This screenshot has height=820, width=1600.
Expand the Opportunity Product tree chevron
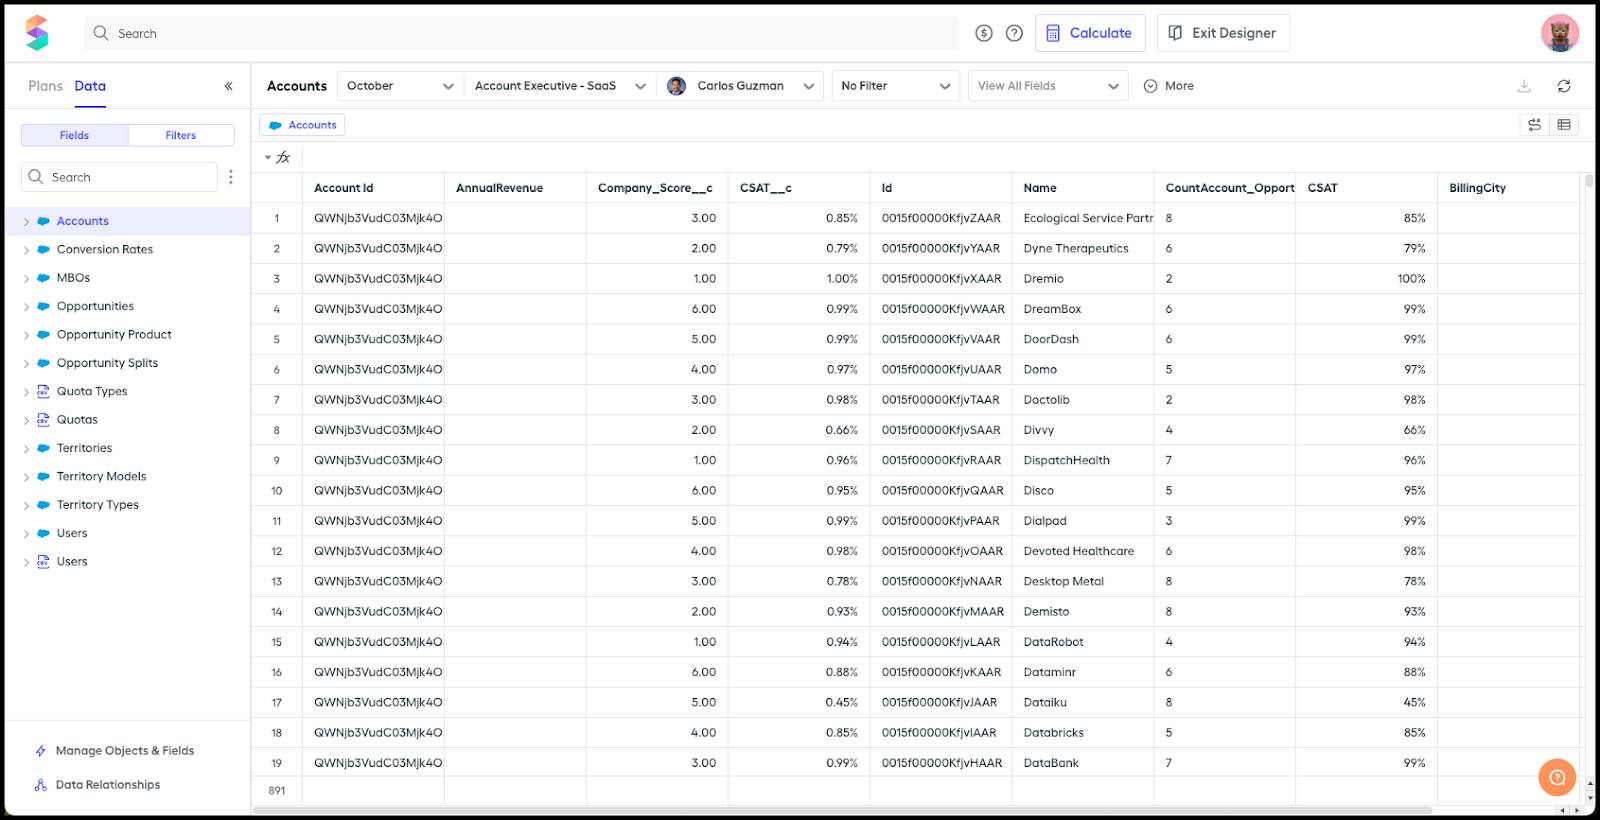pos(26,335)
